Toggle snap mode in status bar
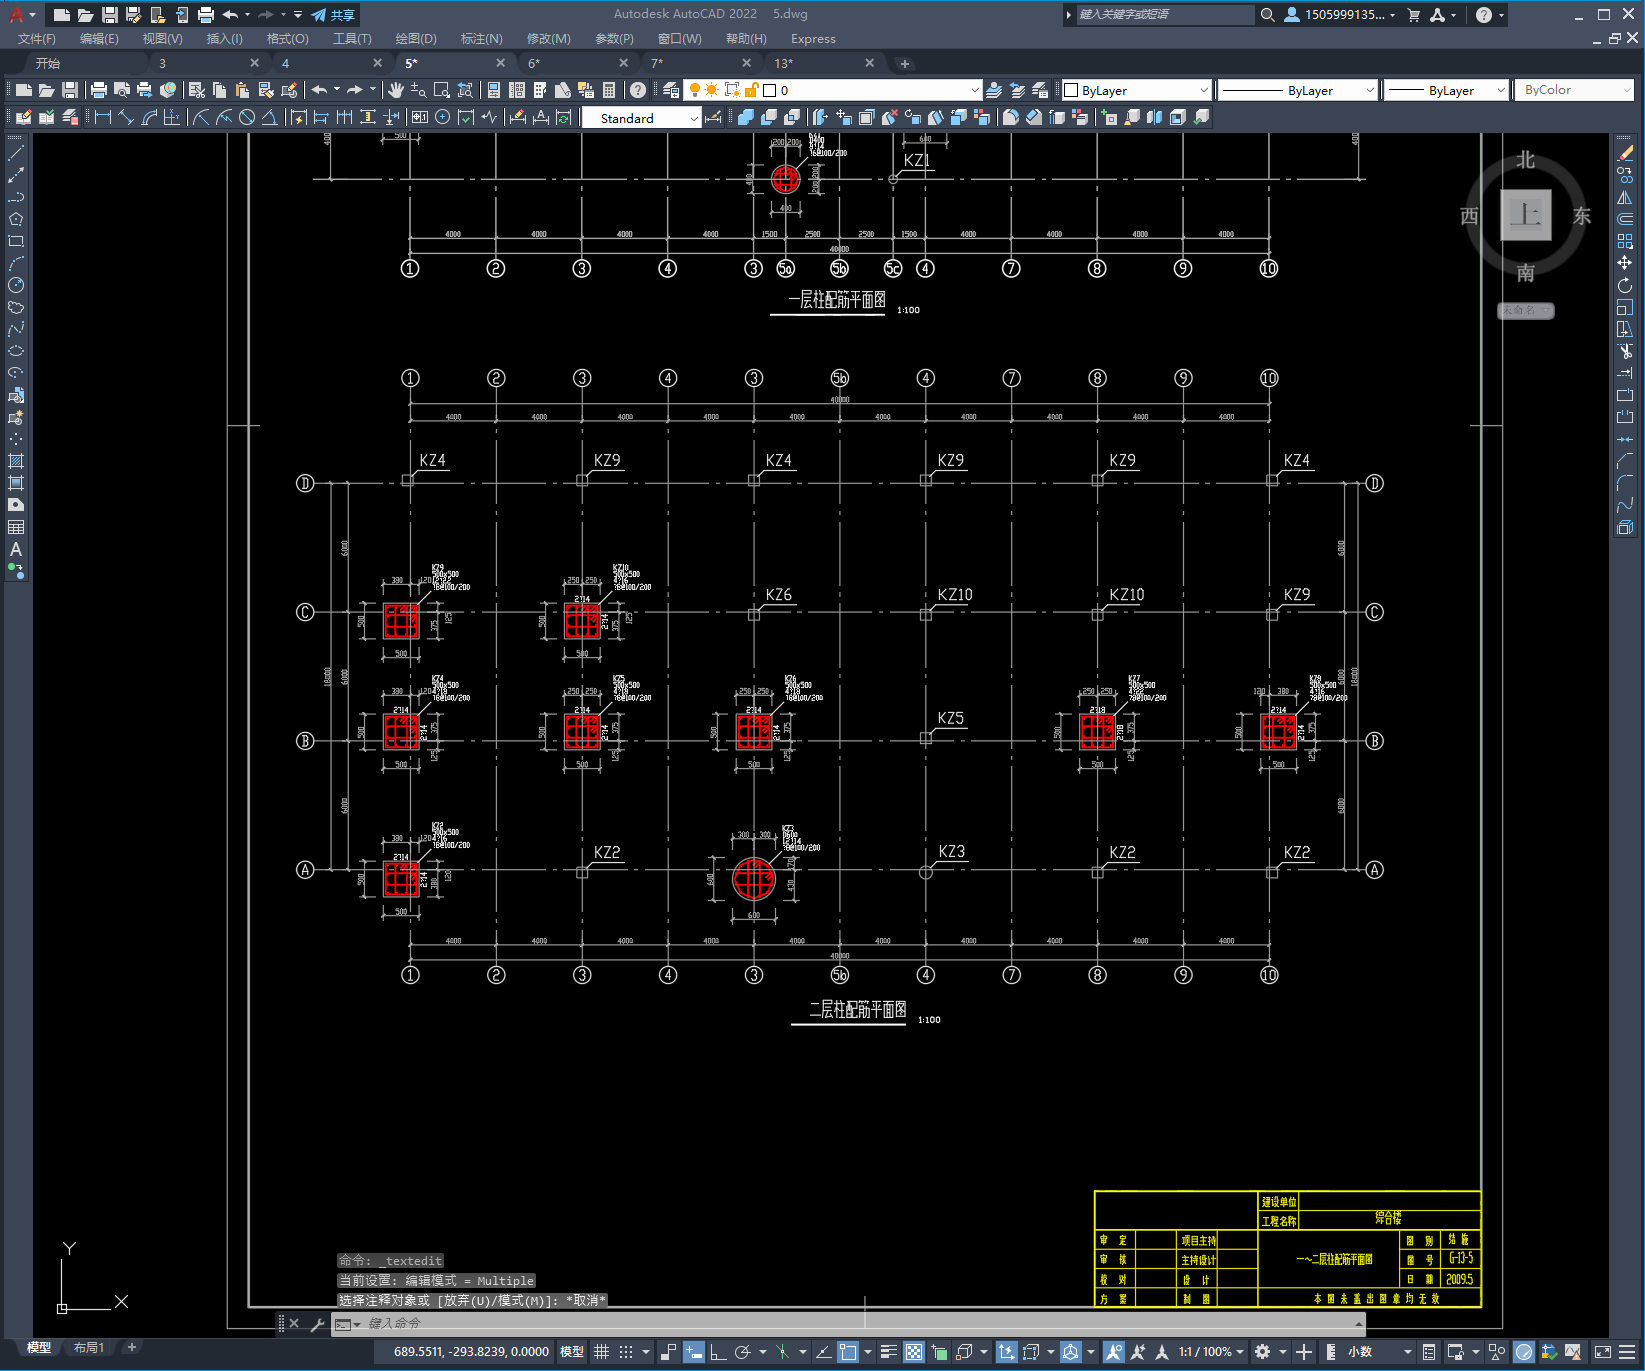 pyautogui.click(x=626, y=1352)
